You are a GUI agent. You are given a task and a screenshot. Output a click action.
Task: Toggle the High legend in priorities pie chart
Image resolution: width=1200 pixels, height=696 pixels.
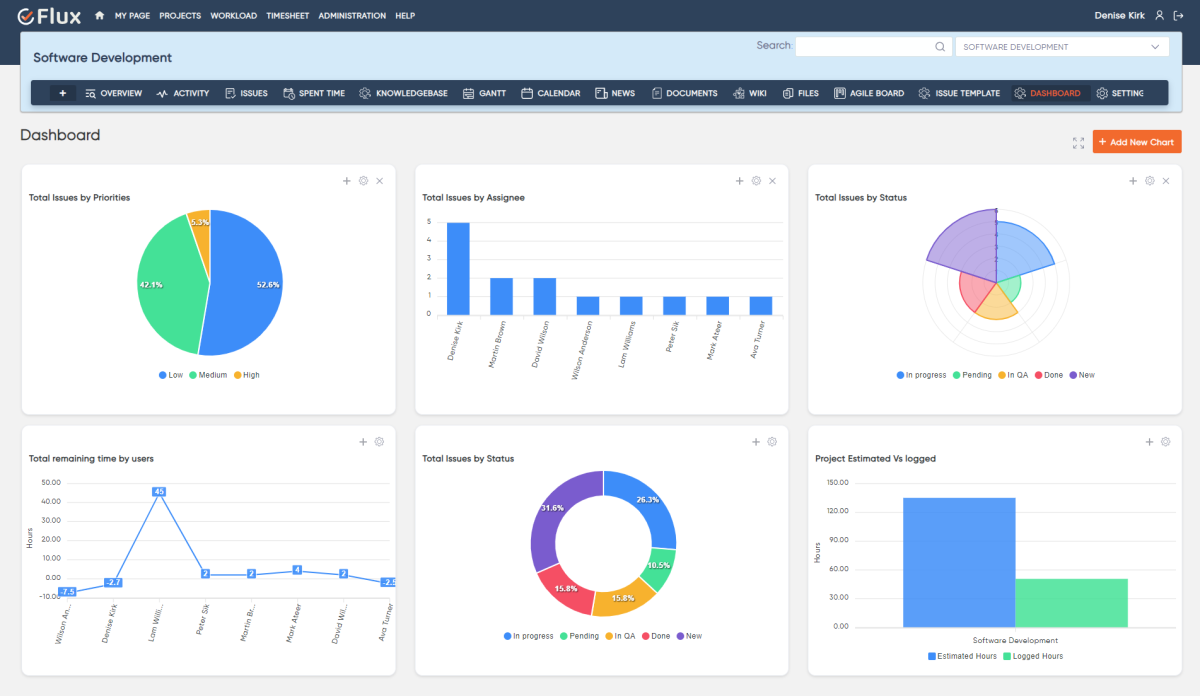point(246,375)
